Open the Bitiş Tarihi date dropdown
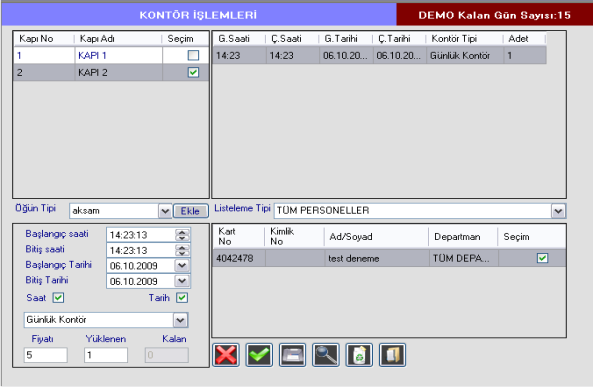The image size is (593, 387). pos(182,281)
